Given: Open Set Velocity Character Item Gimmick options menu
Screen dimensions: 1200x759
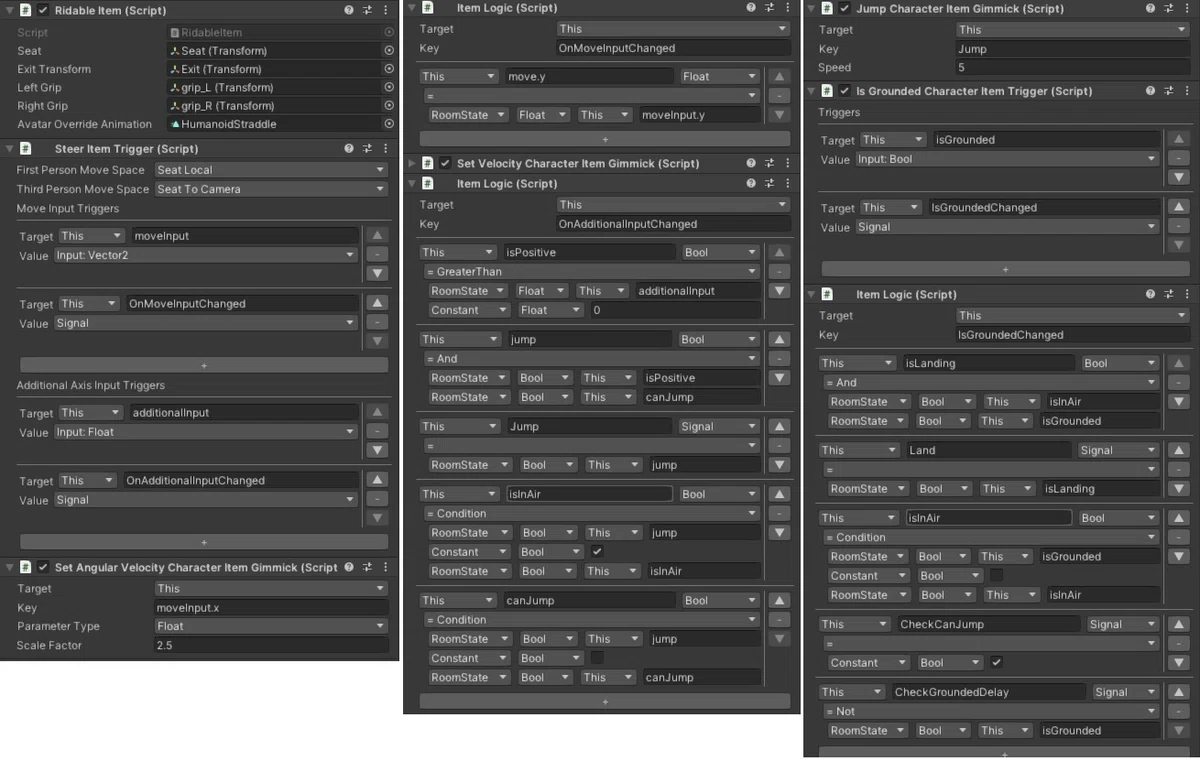Looking at the screenshot, I should (789, 163).
